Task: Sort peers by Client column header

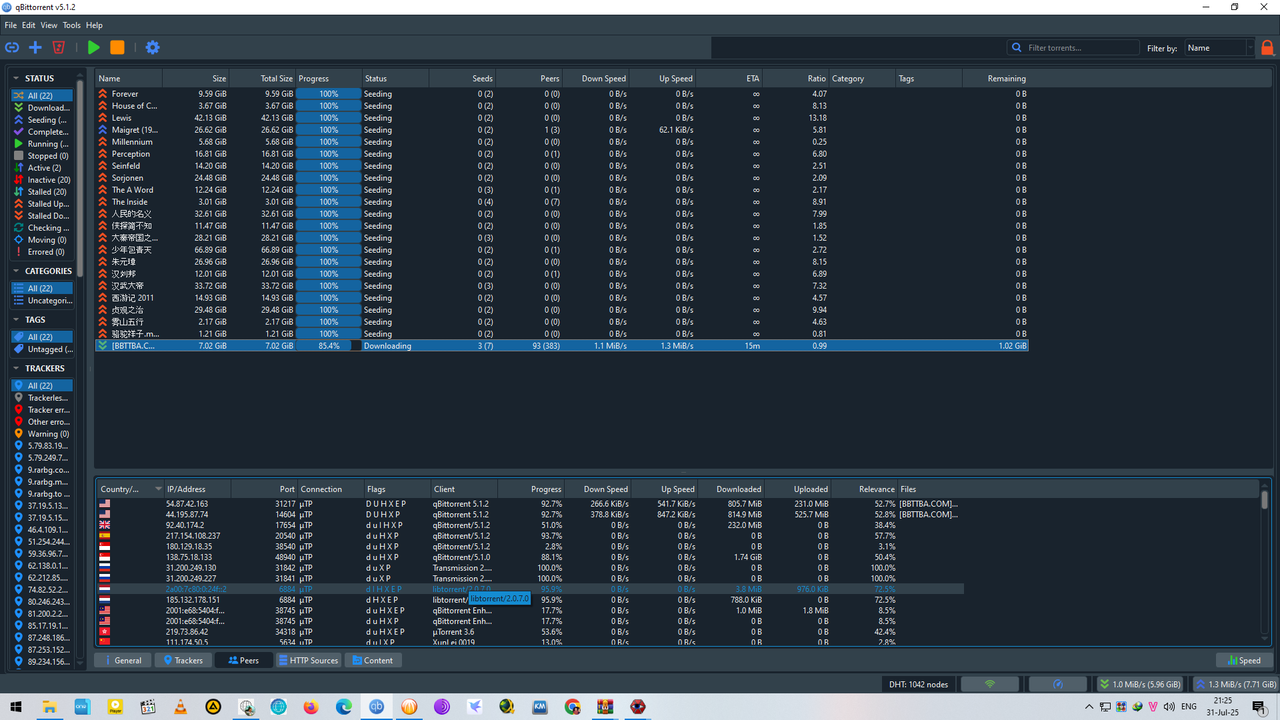Action: pyautogui.click(x=463, y=490)
